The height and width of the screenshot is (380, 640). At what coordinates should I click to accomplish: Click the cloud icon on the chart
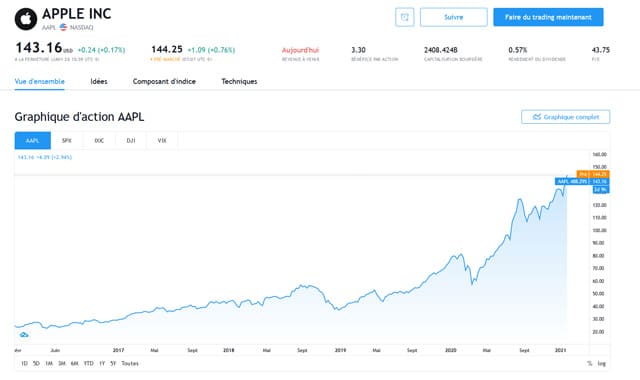(x=24, y=335)
